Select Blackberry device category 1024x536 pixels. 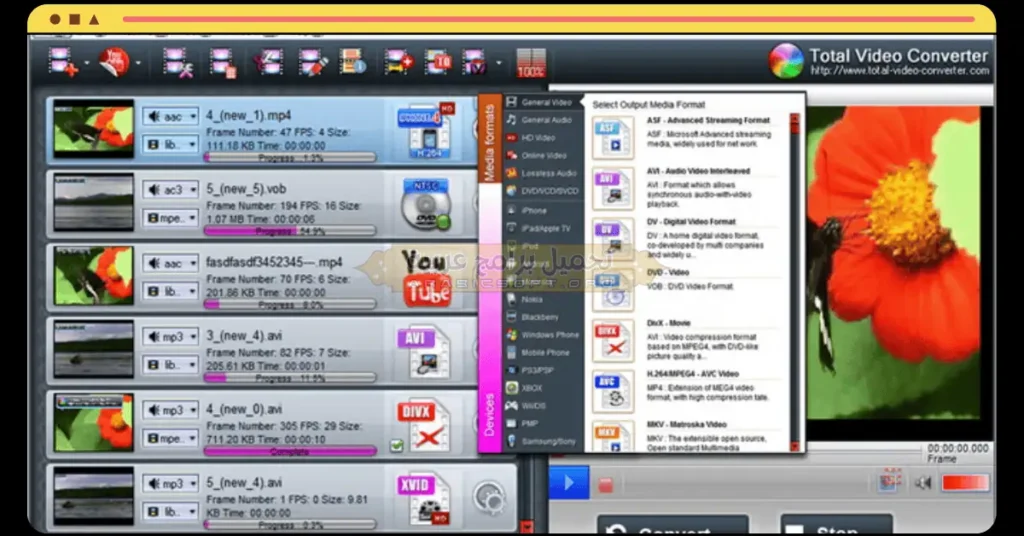pyautogui.click(x=533, y=317)
